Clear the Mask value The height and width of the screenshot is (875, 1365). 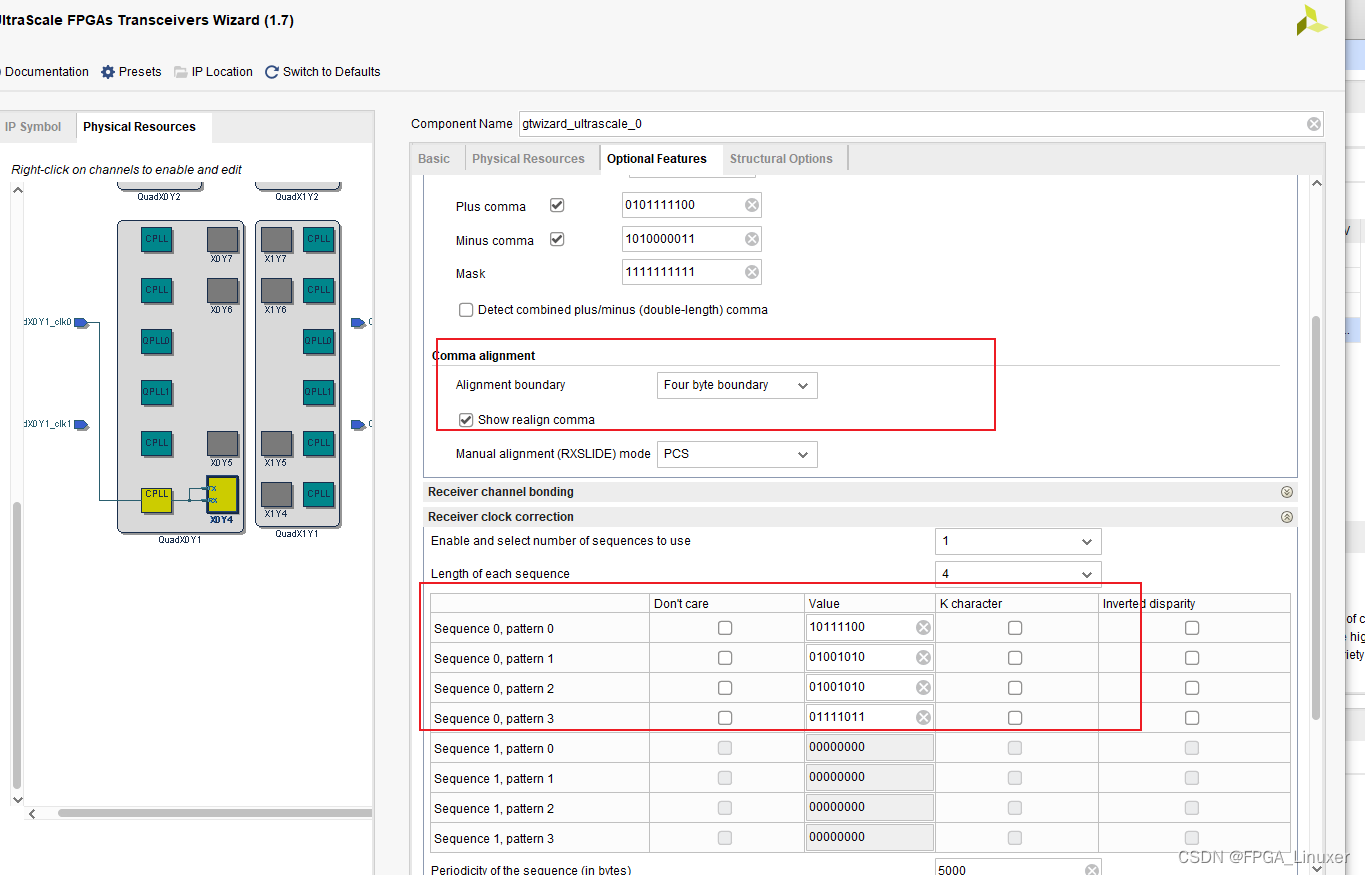pos(752,272)
